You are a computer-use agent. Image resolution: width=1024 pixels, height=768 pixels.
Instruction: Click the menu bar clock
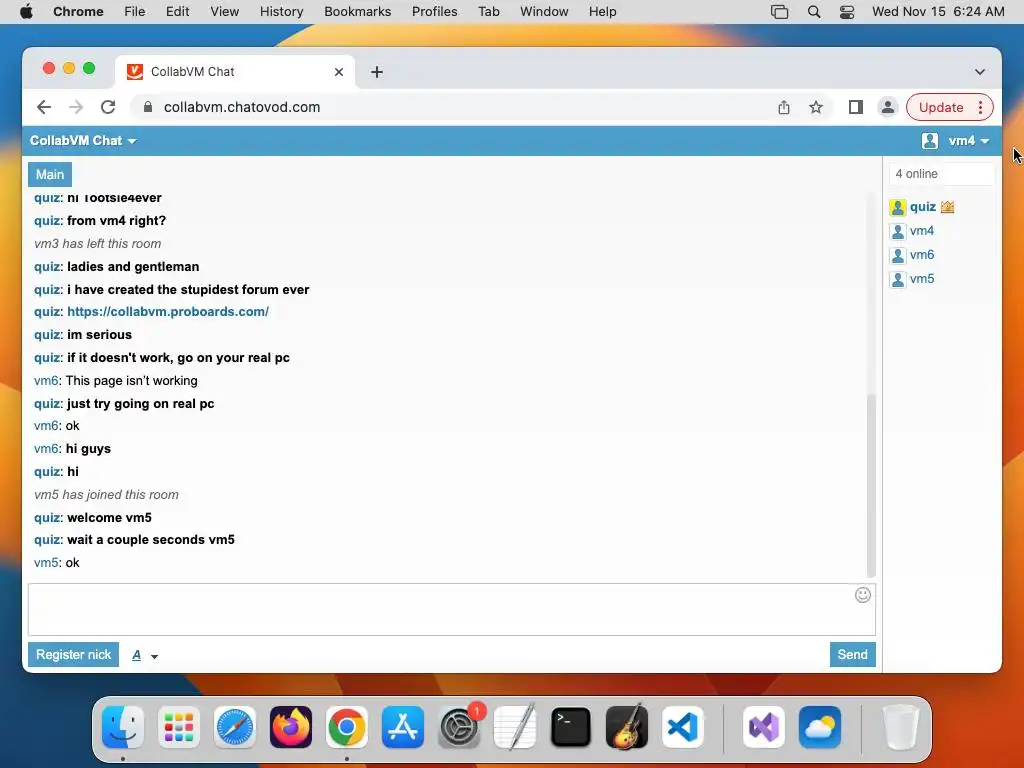click(938, 12)
